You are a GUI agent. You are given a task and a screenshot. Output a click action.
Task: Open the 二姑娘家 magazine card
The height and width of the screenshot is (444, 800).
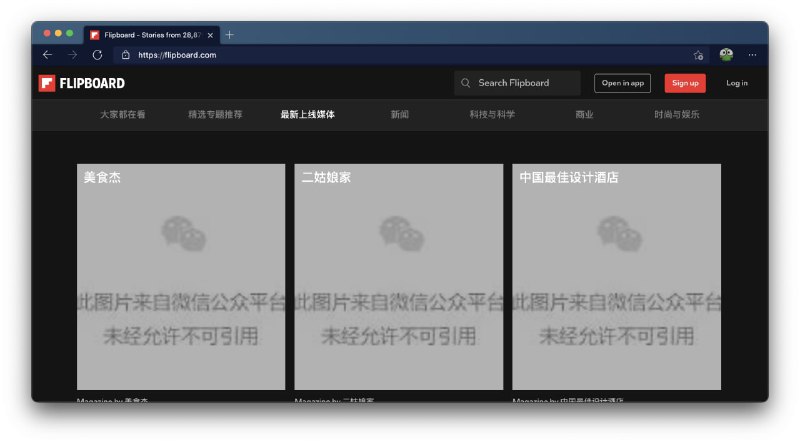(399, 277)
